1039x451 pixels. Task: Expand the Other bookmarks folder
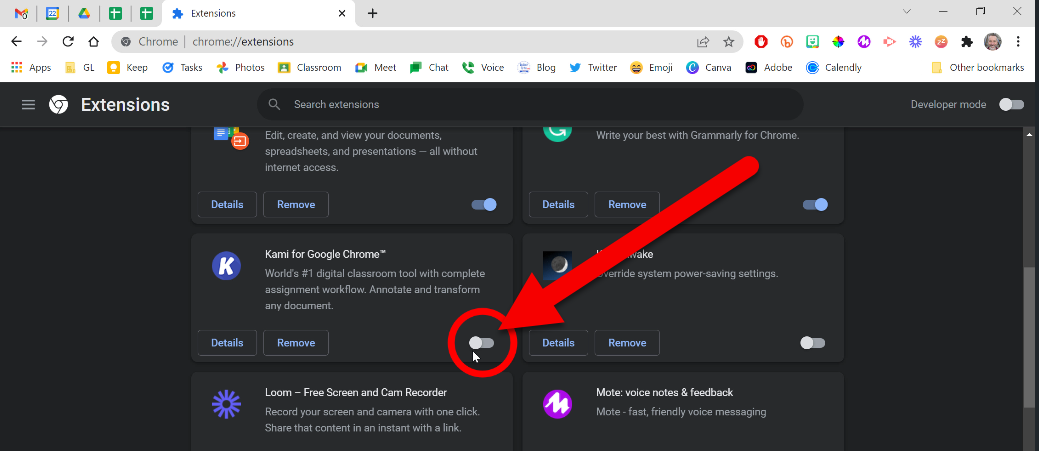977,68
